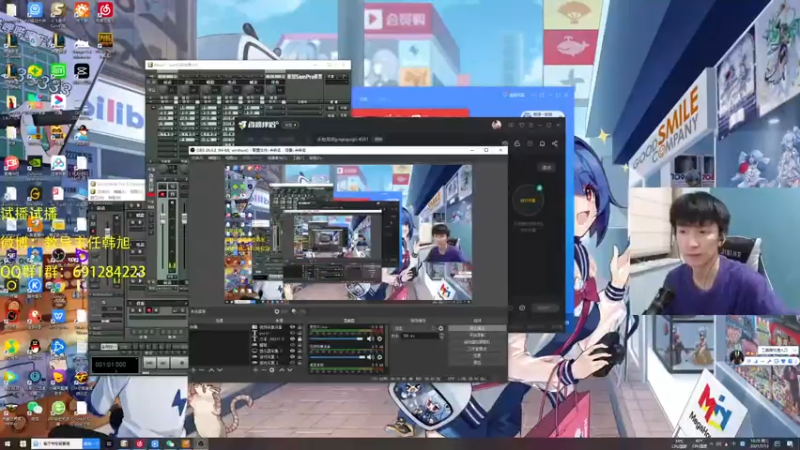Open the Windows Start button

point(8,443)
